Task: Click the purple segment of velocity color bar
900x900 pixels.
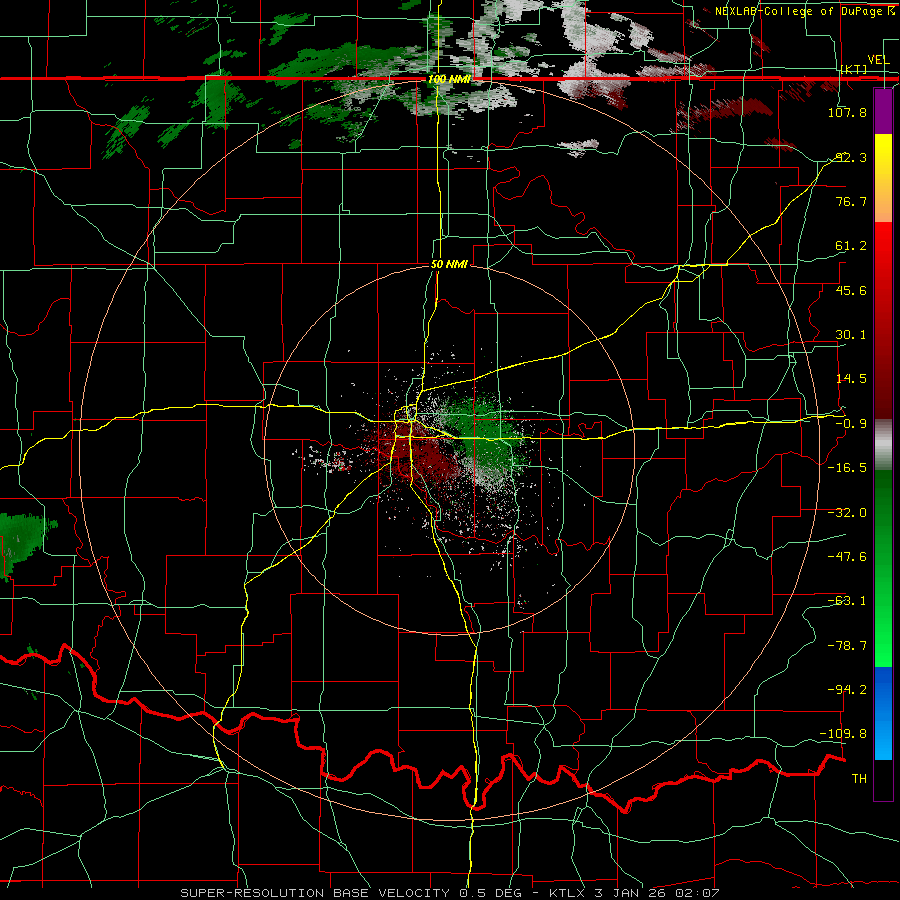Action: [x=883, y=111]
